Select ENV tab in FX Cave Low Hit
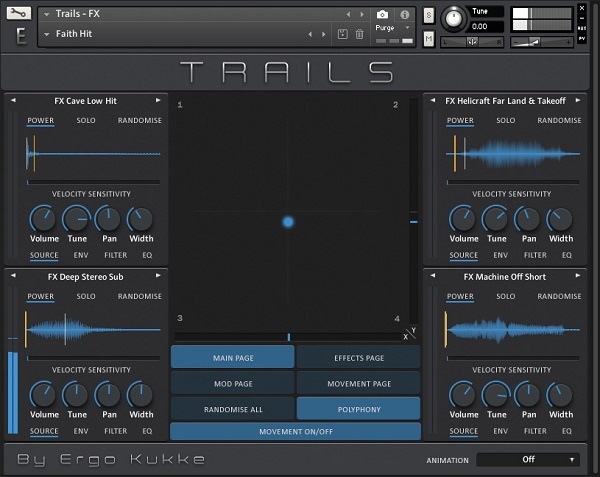This screenshot has height=477, width=600. (x=81, y=255)
